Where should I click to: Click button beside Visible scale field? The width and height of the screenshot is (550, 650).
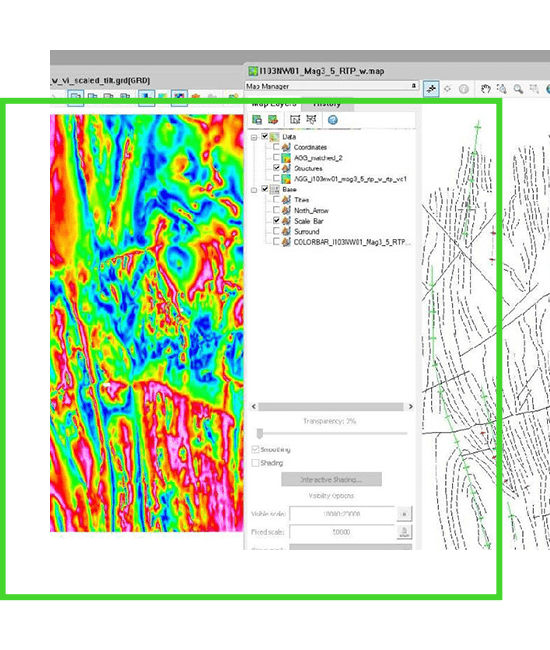click(404, 514)
